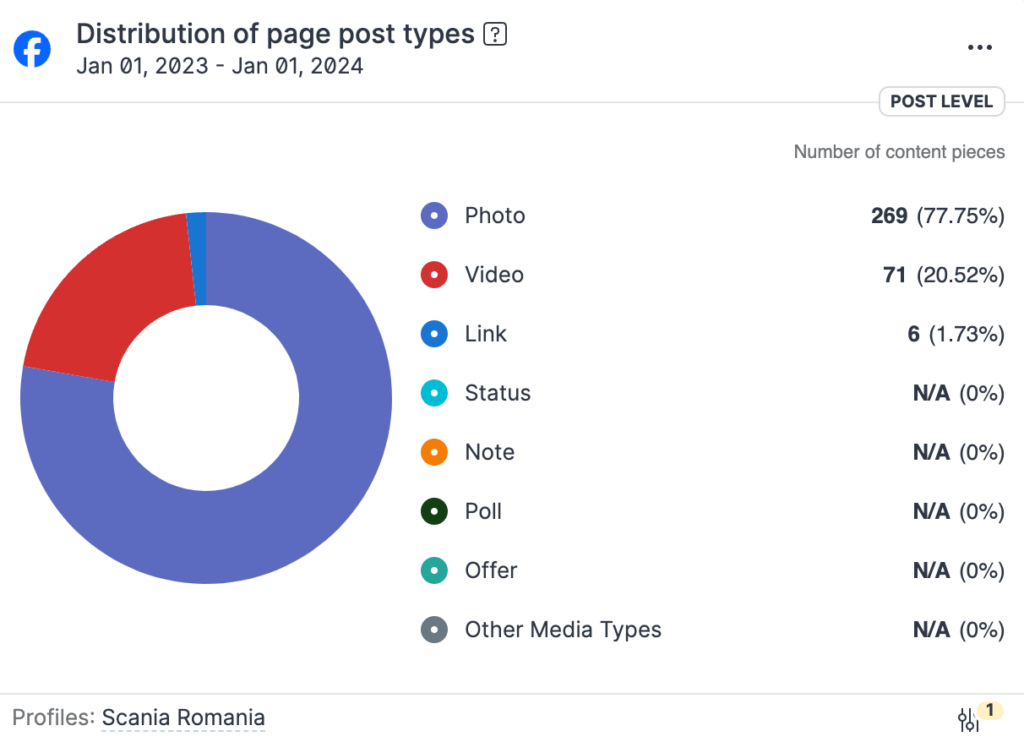This screenshot has height=742, width=1024.
Task: Click the Link count value showing 6
Action: click(912, 334)
